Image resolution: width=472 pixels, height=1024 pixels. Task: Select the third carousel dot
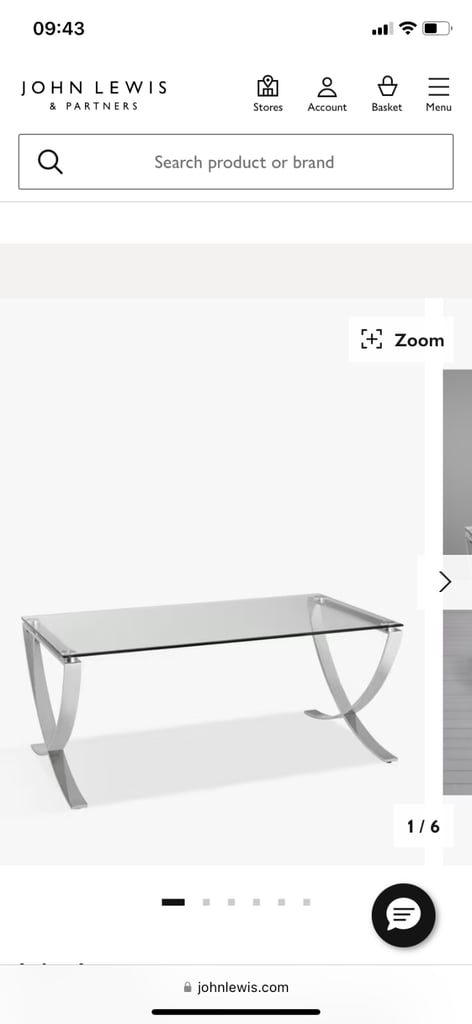point(231,903)
